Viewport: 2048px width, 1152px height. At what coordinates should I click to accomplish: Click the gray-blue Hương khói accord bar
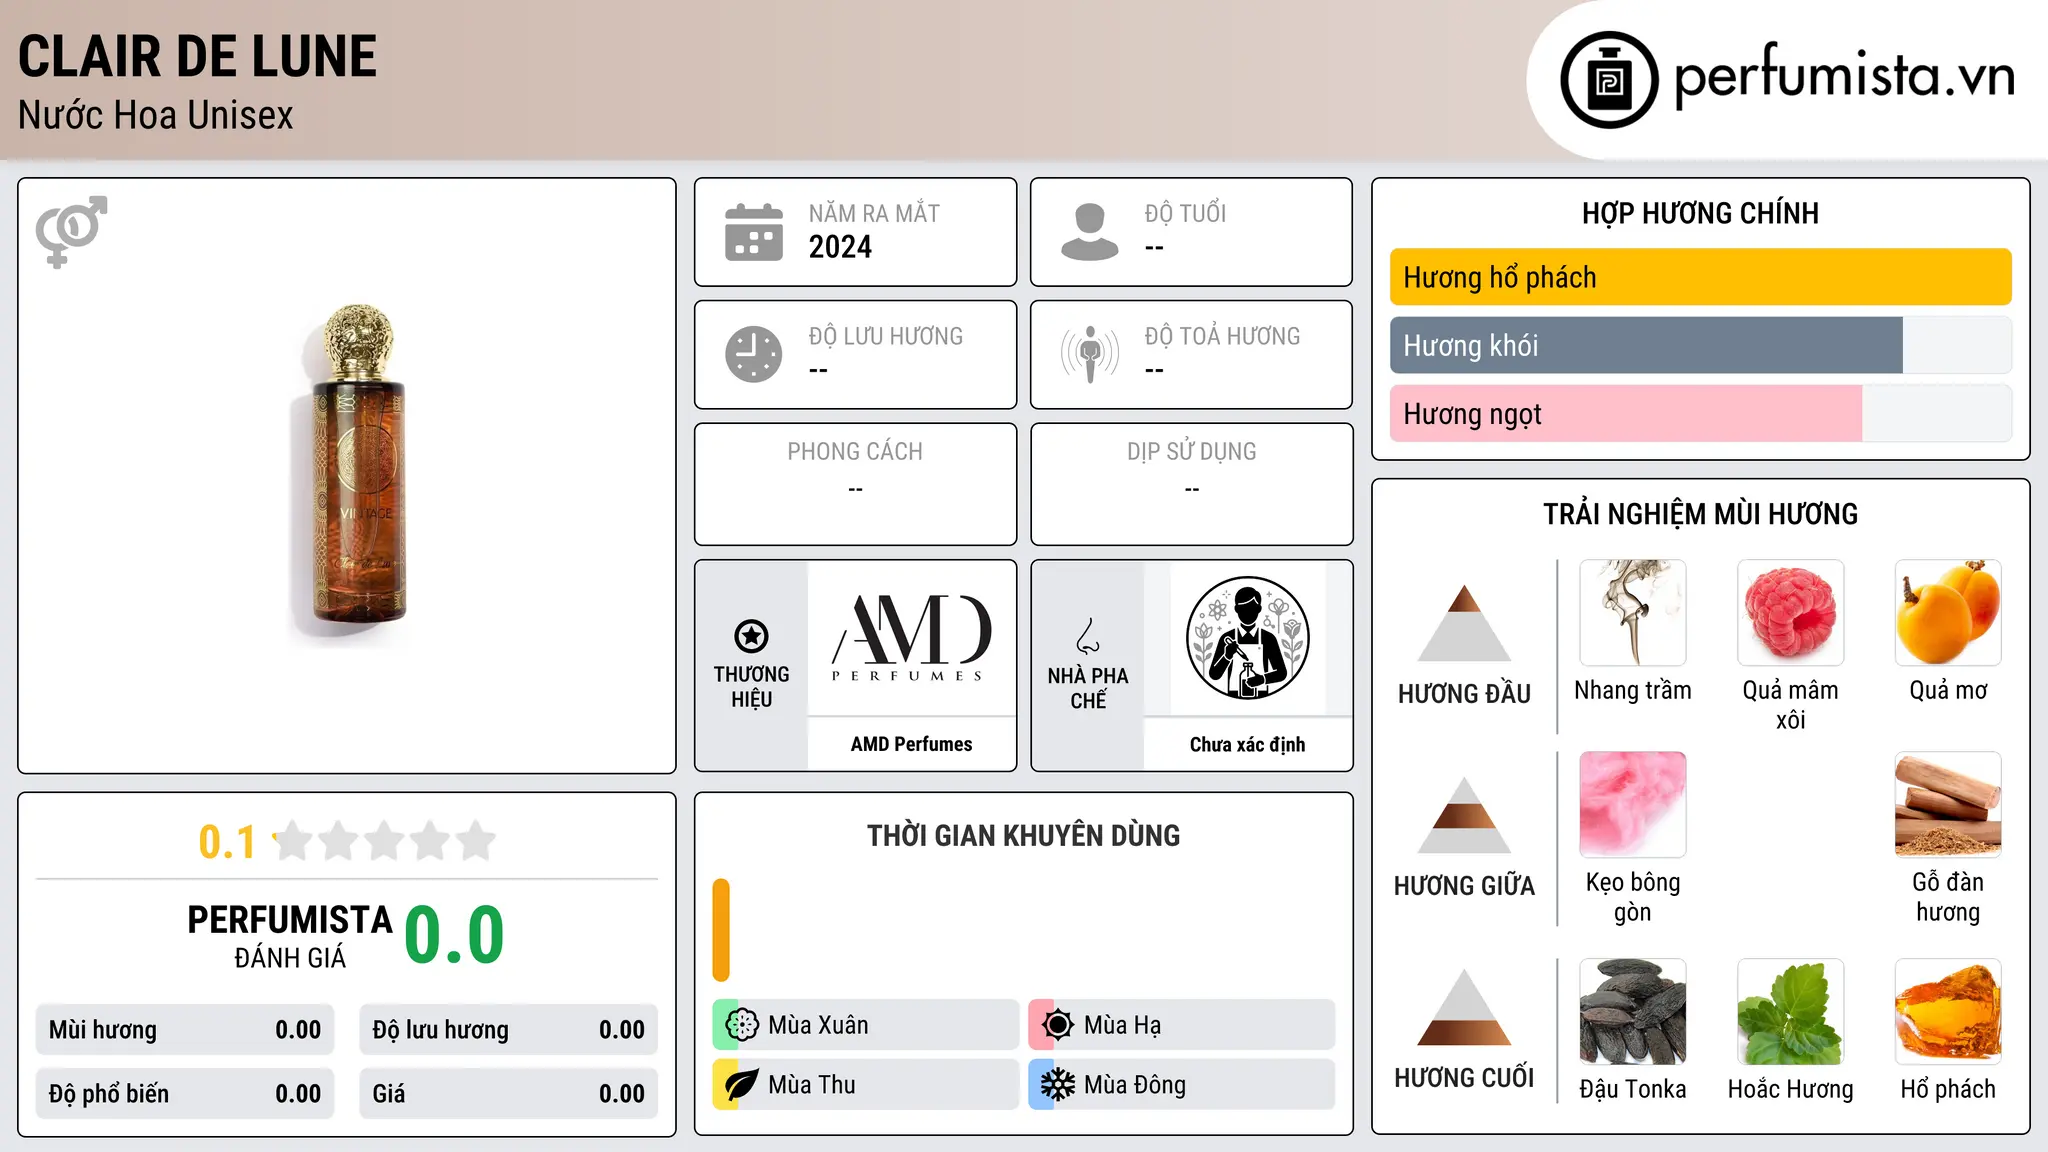(1646, 345)
